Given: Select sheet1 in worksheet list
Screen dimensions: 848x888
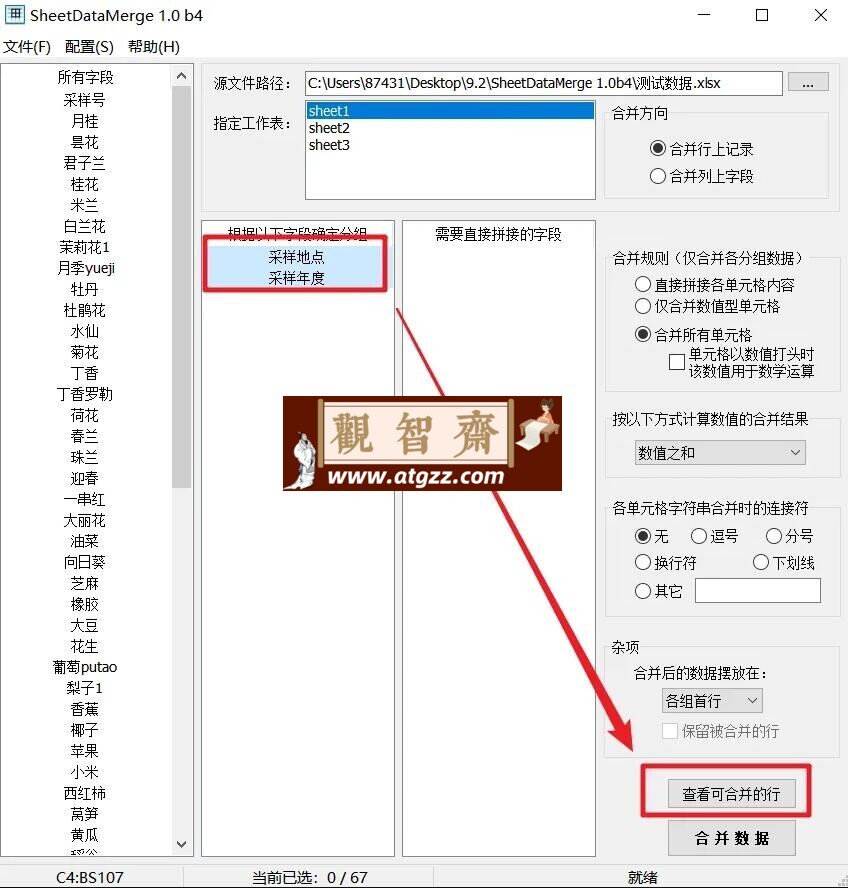Looking at the screenshot, I should (450, 110).
